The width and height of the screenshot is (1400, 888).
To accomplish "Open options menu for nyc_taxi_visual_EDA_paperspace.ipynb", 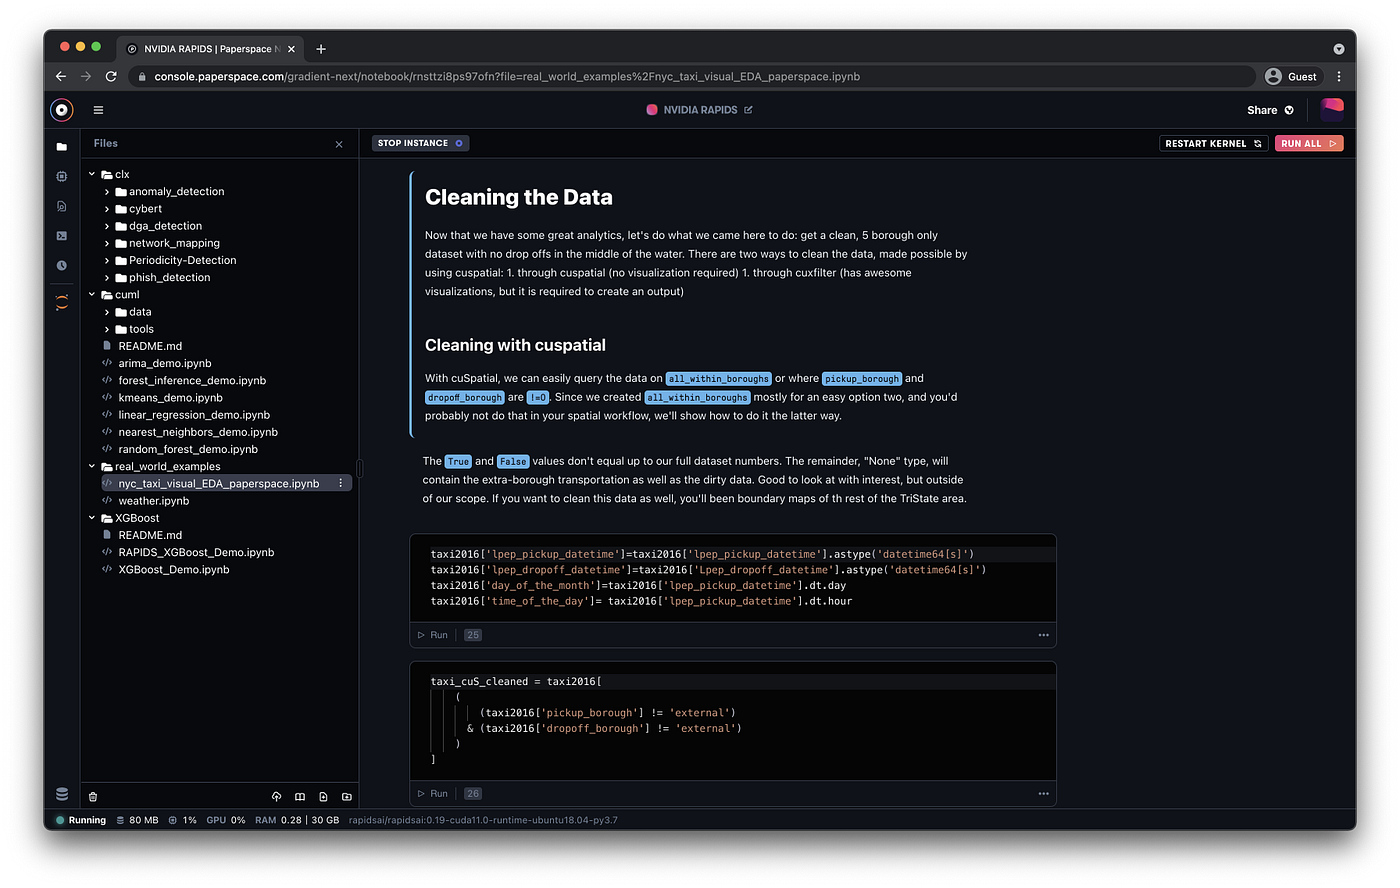I will click(x=341, y=482).
